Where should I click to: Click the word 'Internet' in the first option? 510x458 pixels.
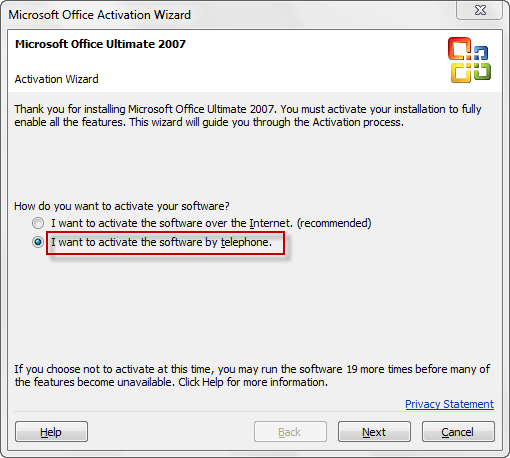pos(271,223)
